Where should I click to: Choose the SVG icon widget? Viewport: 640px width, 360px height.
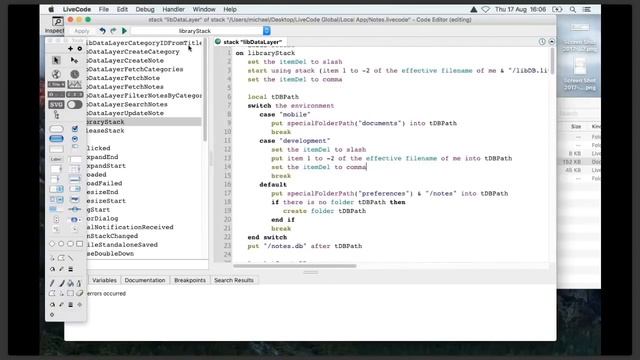[56, 104]
